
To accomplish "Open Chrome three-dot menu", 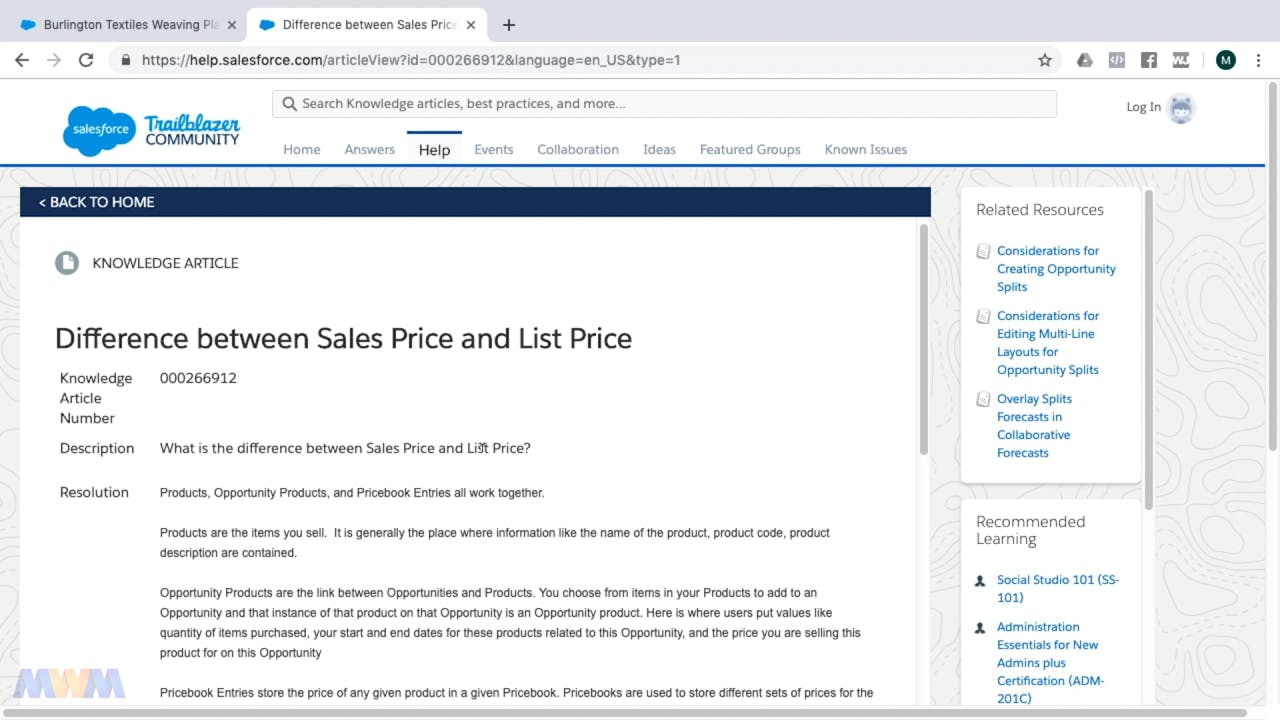I will click(1258, 60).
